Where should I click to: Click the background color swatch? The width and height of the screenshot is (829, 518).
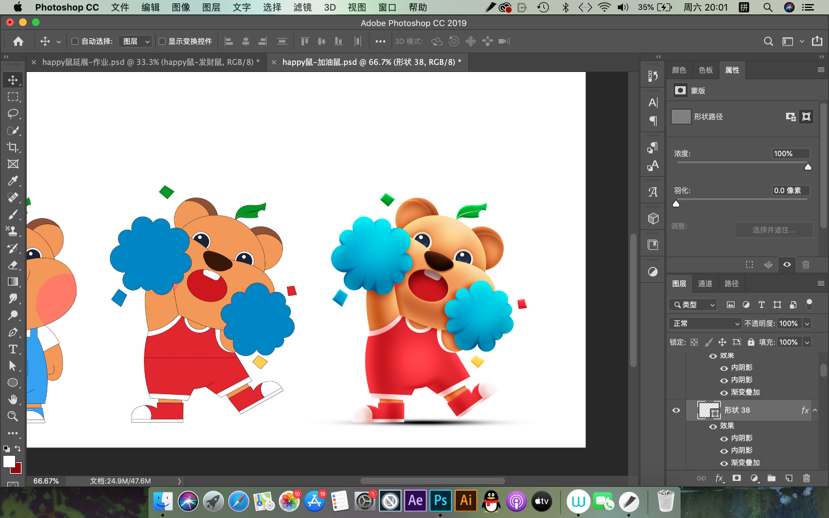click(x=16, y=469)
